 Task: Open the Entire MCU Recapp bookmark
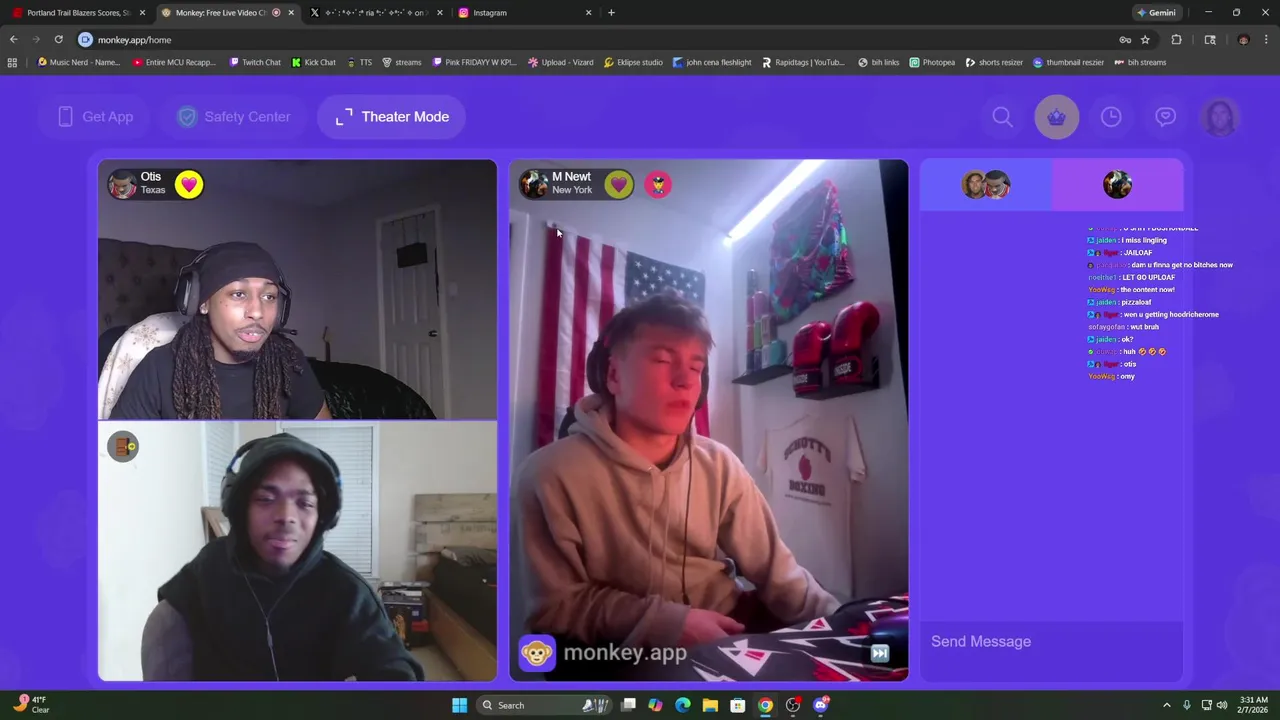(x=174, y=62)
